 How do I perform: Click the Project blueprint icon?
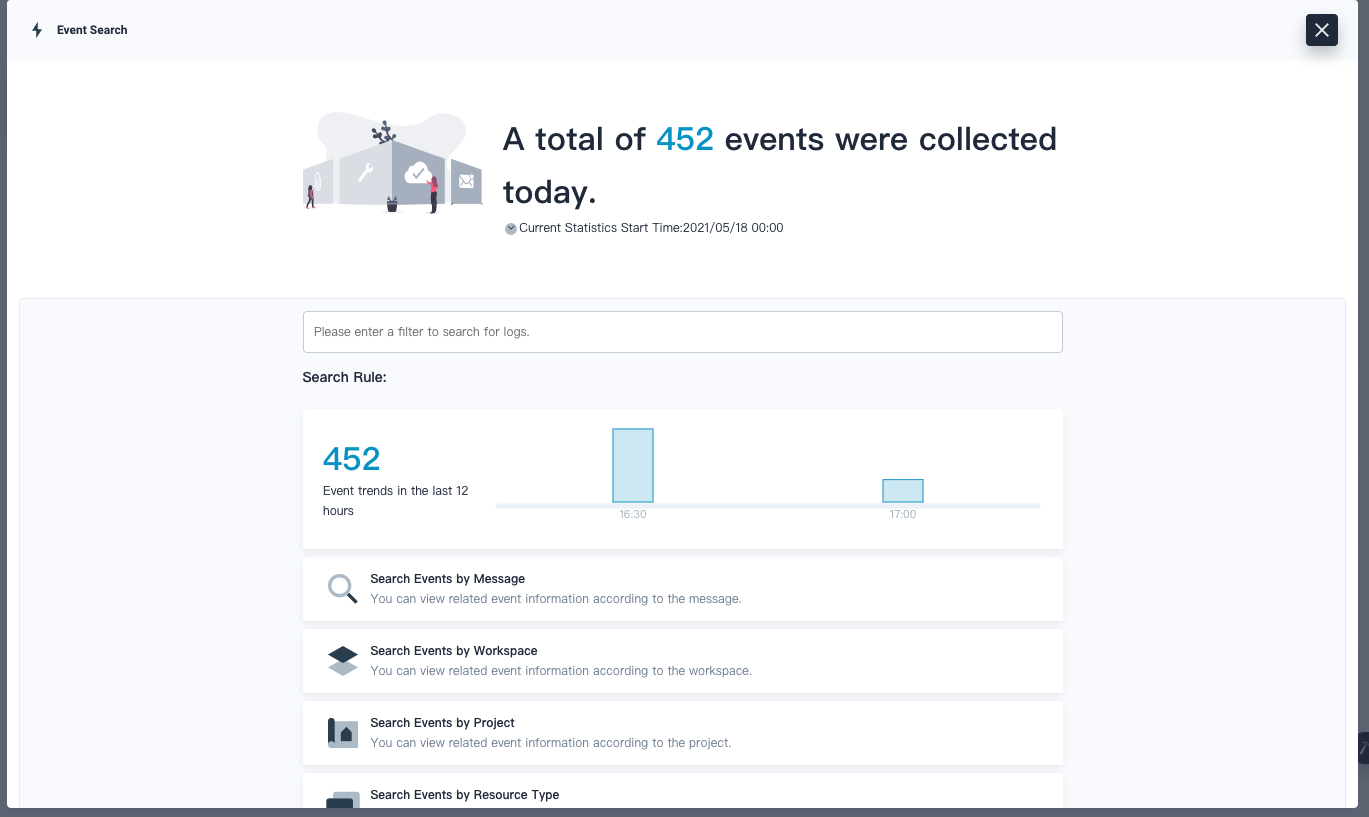[342, 733]
